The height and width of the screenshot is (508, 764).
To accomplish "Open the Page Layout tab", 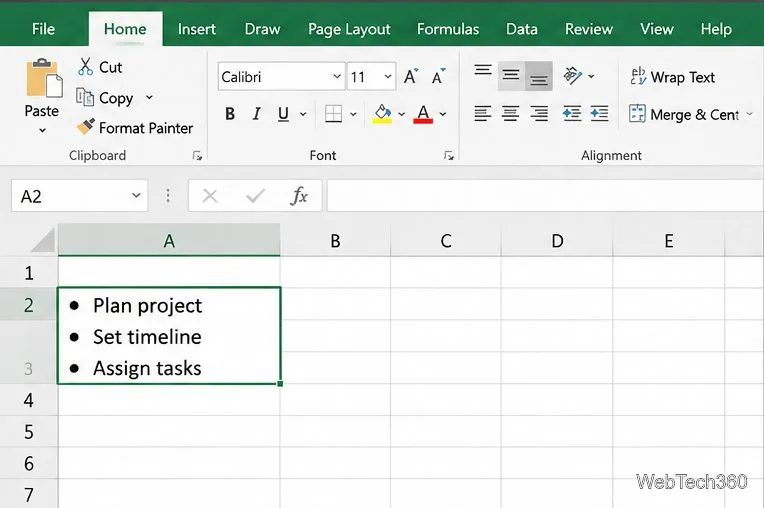I will tap(349, 29).
